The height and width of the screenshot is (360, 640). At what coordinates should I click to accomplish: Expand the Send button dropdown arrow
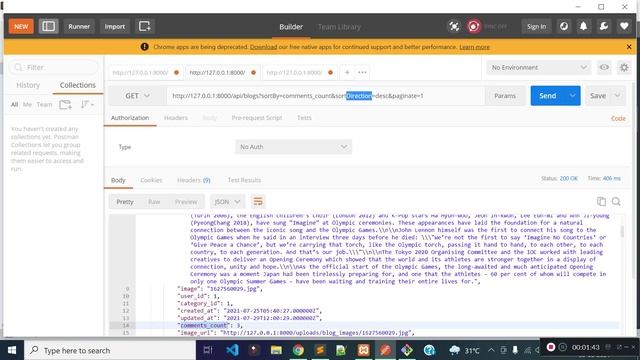click(573, 96)
